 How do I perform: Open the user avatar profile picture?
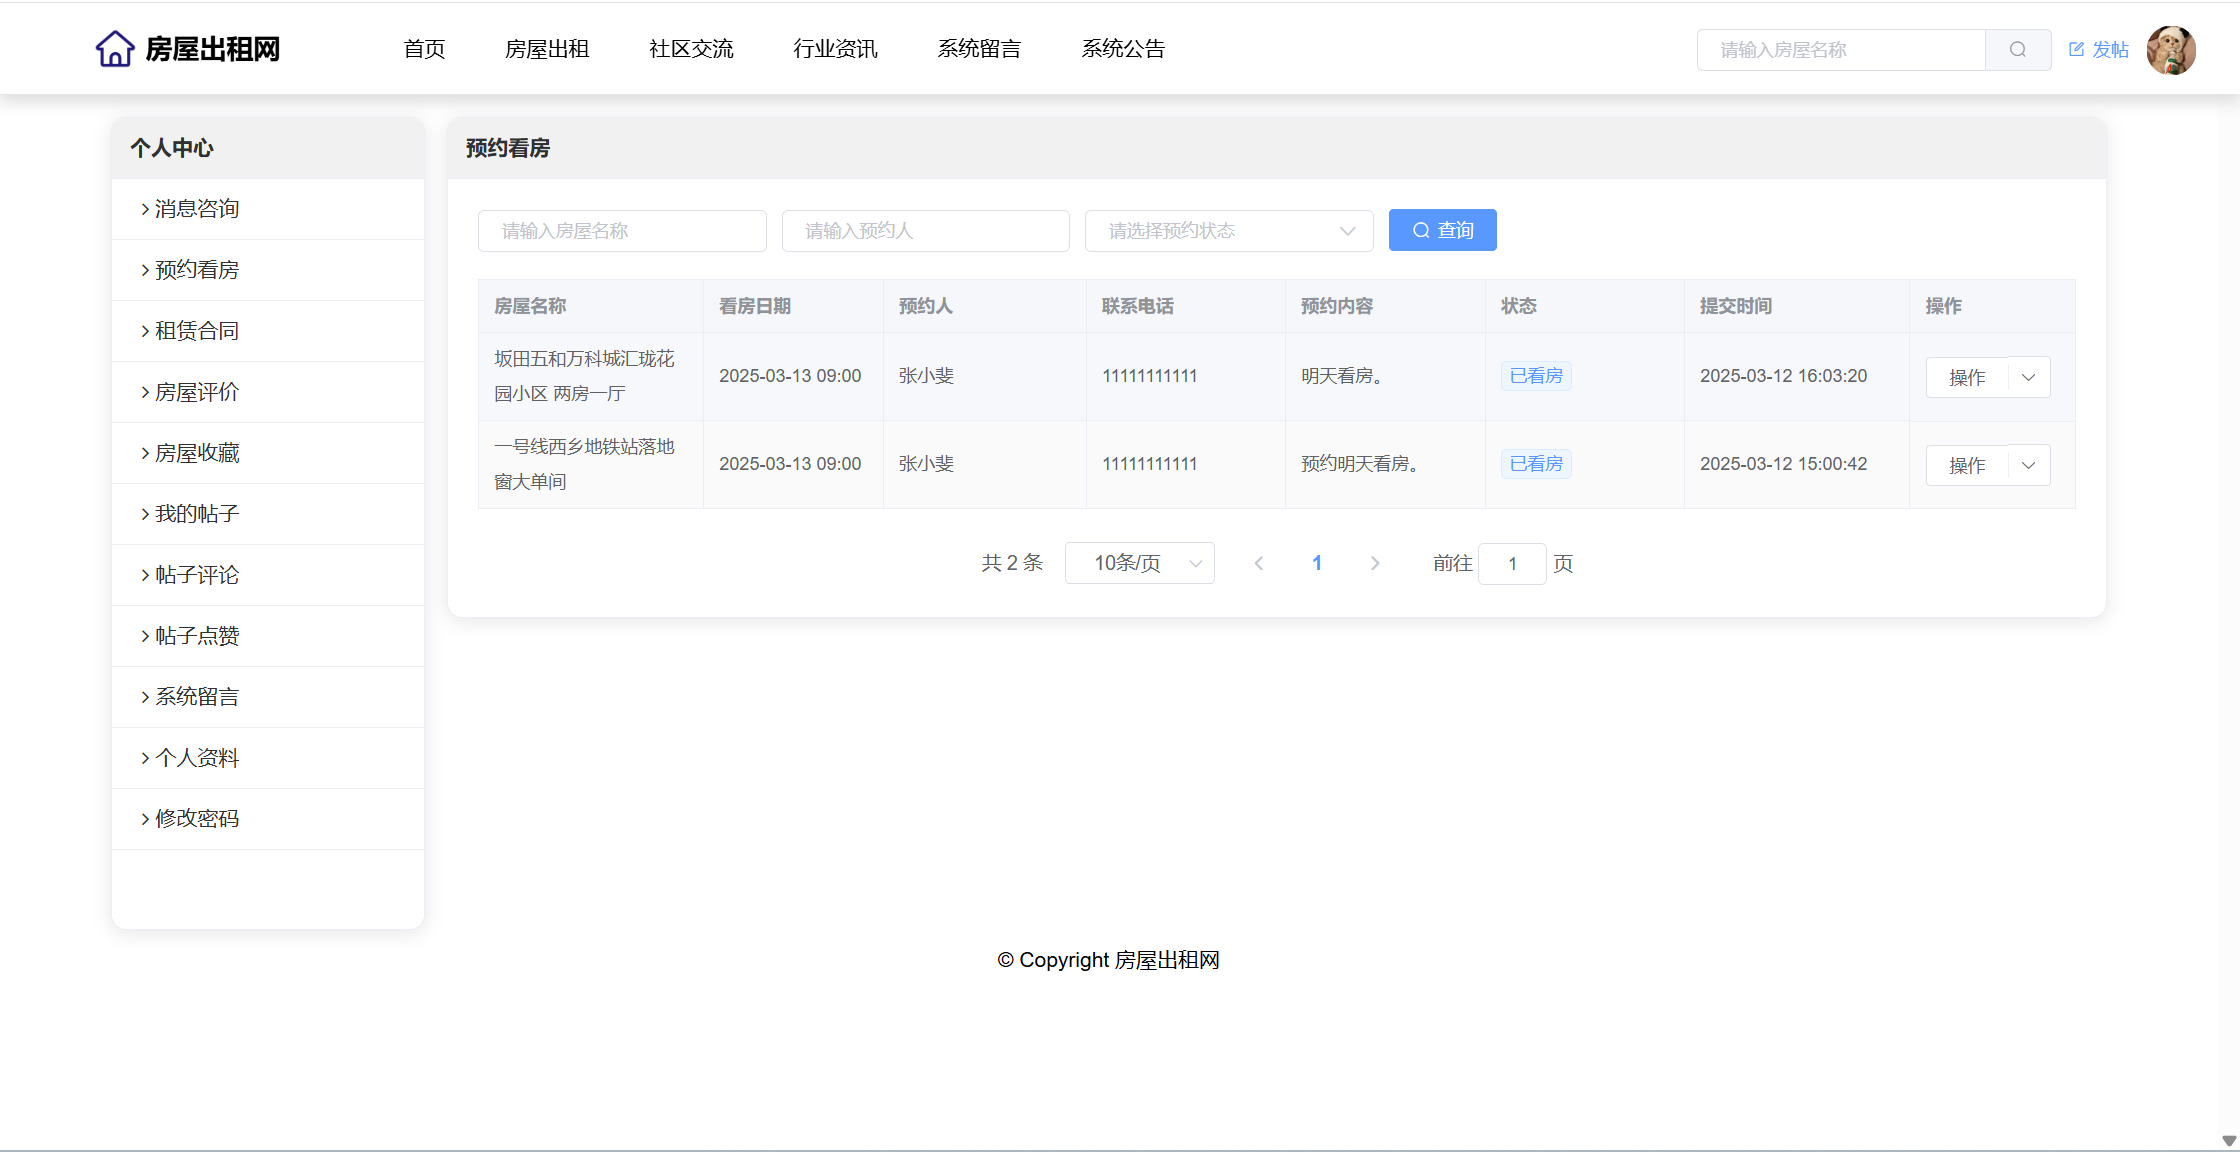pyautogui.click(x=2170, y=50)
